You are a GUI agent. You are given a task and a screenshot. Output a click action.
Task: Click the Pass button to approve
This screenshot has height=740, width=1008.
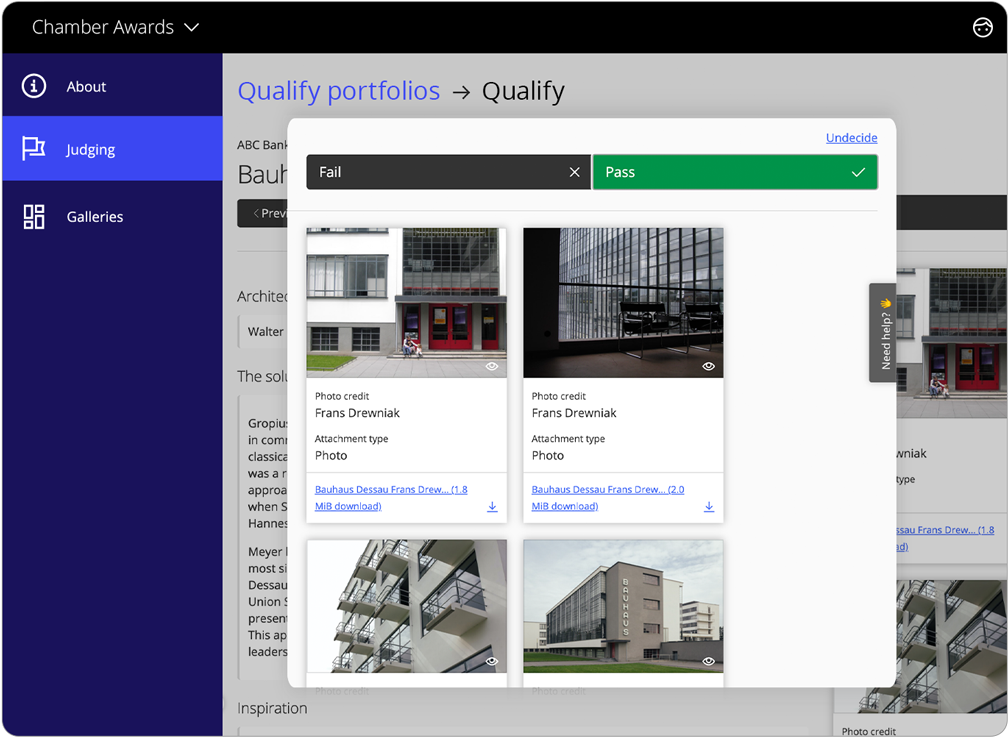pos(735,171)
